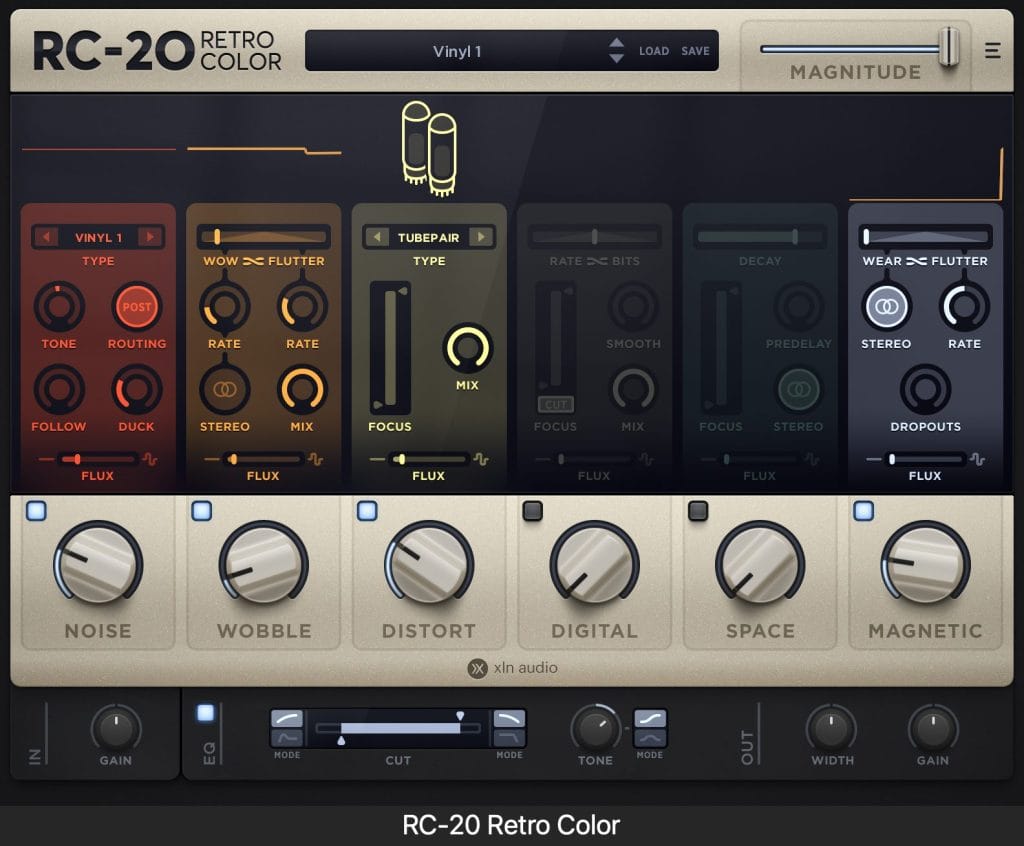Click the output GAIN knob
The width and height of the screenshot is (1024, 846).
click(933, 728)
